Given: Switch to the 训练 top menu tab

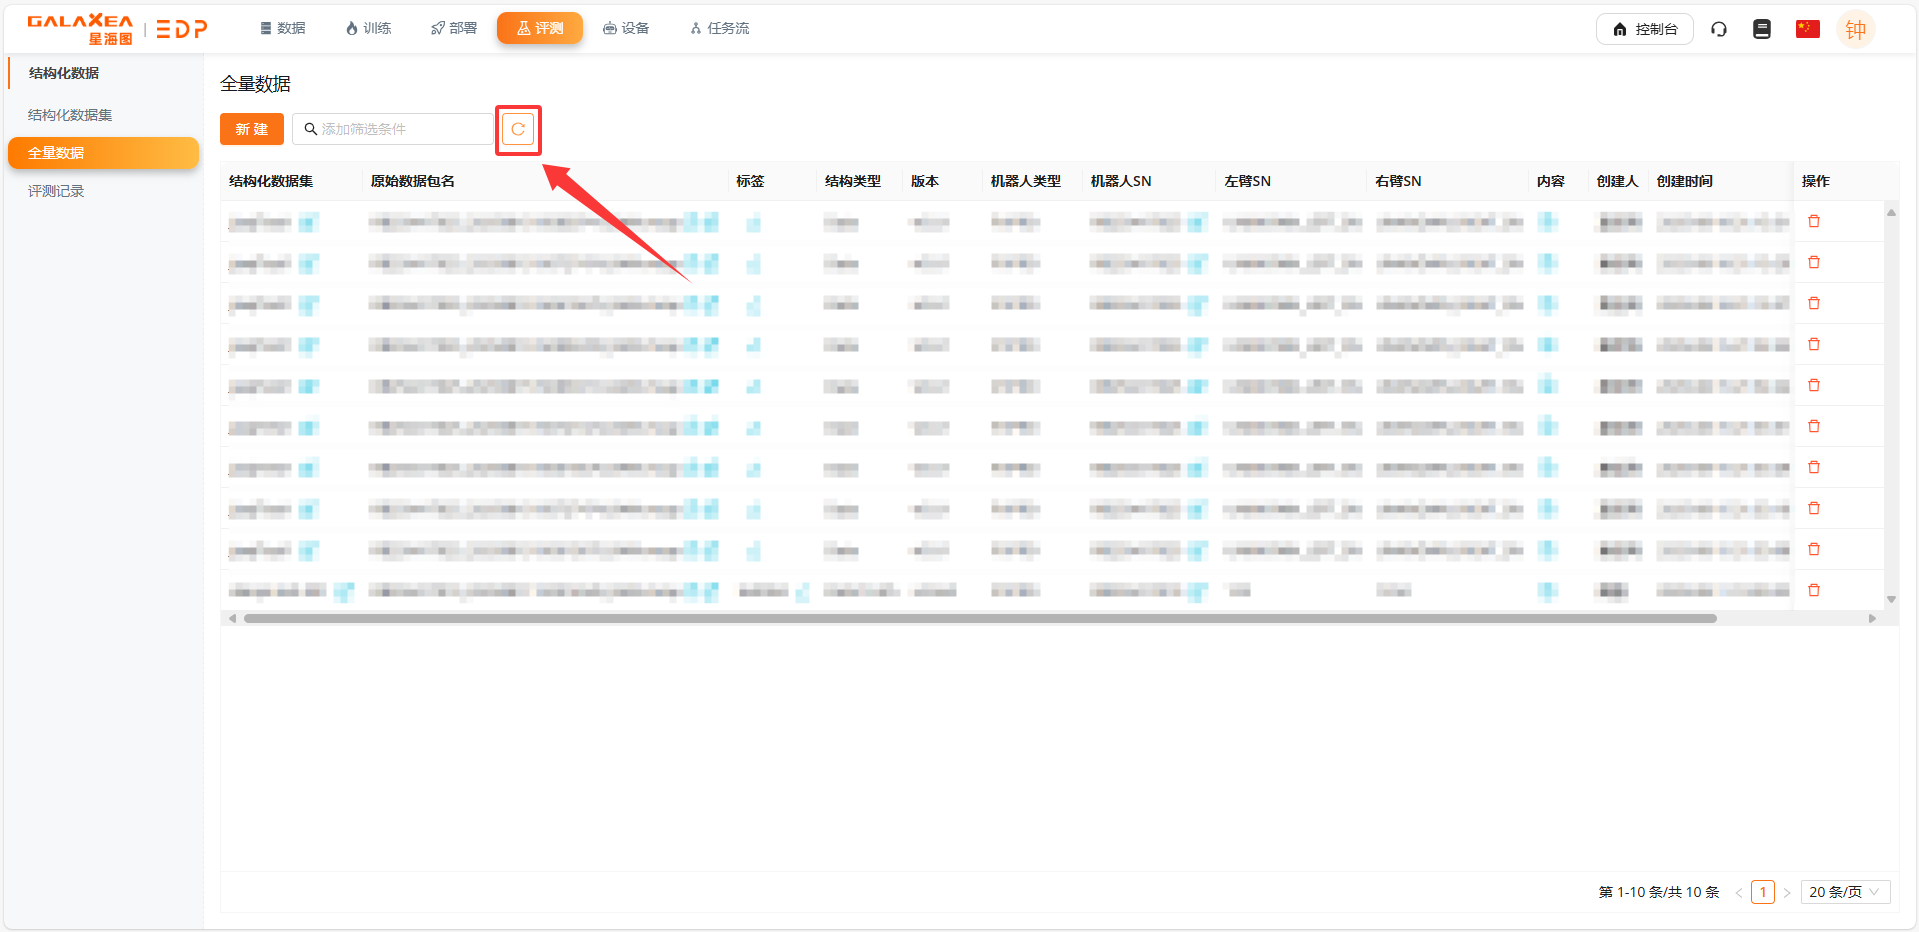Looking at the screenshot, I should click(x=368, y=28).
